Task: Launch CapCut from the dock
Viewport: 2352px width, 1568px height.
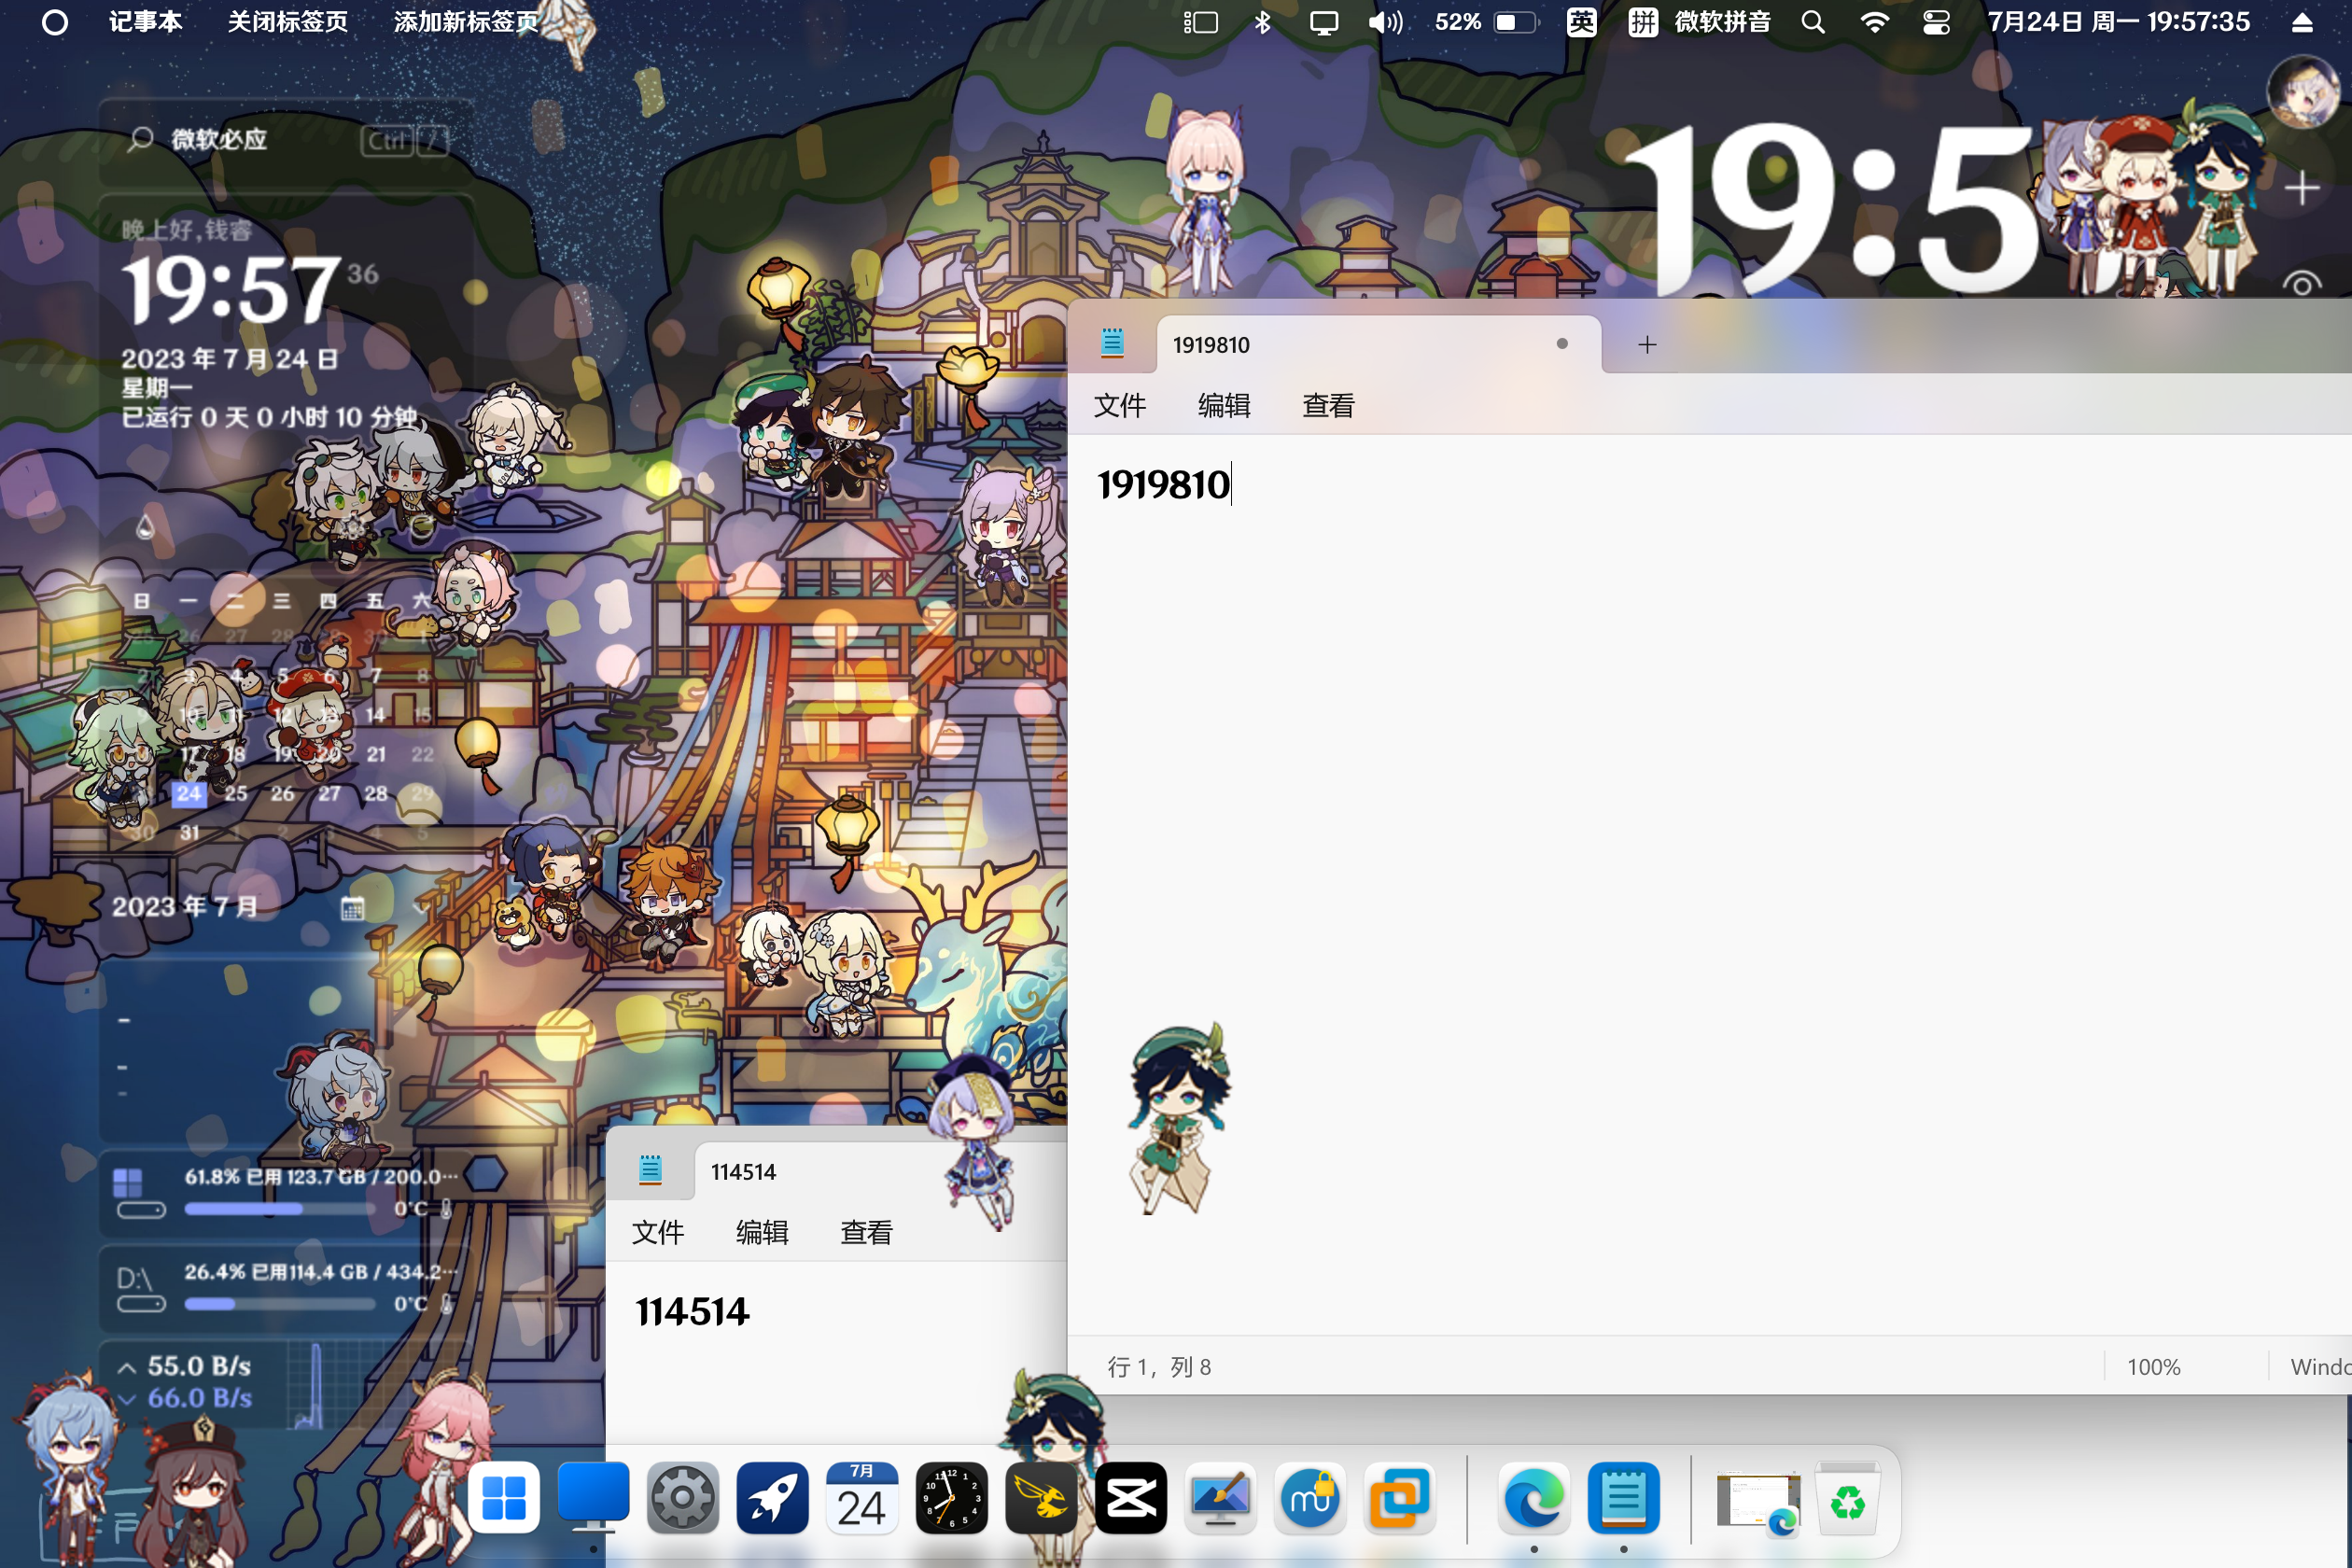Action: [x=1131, y=1497]
